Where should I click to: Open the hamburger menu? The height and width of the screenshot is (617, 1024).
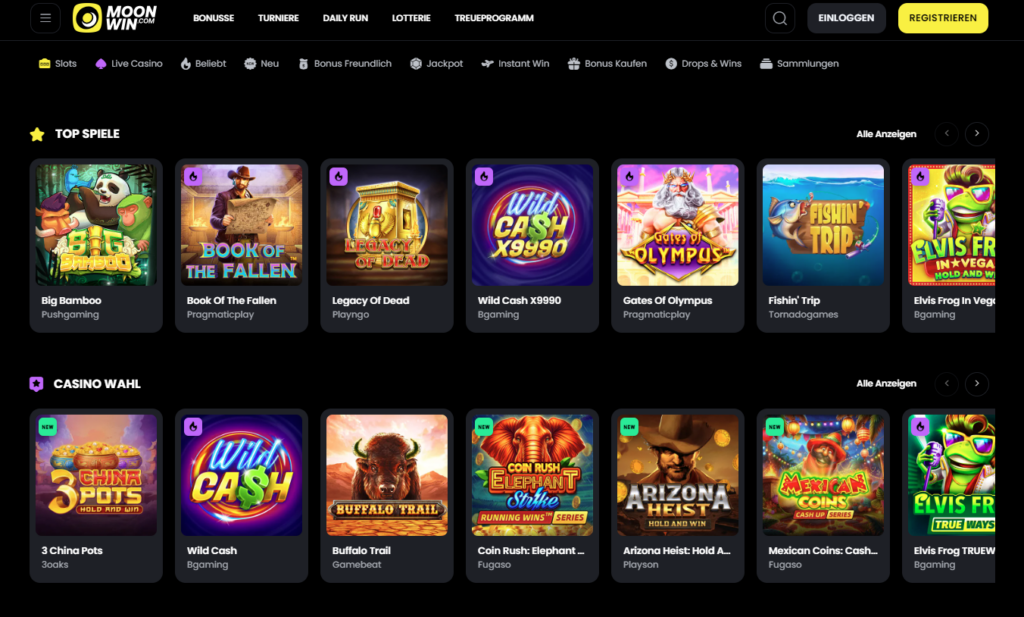(44, 17)
